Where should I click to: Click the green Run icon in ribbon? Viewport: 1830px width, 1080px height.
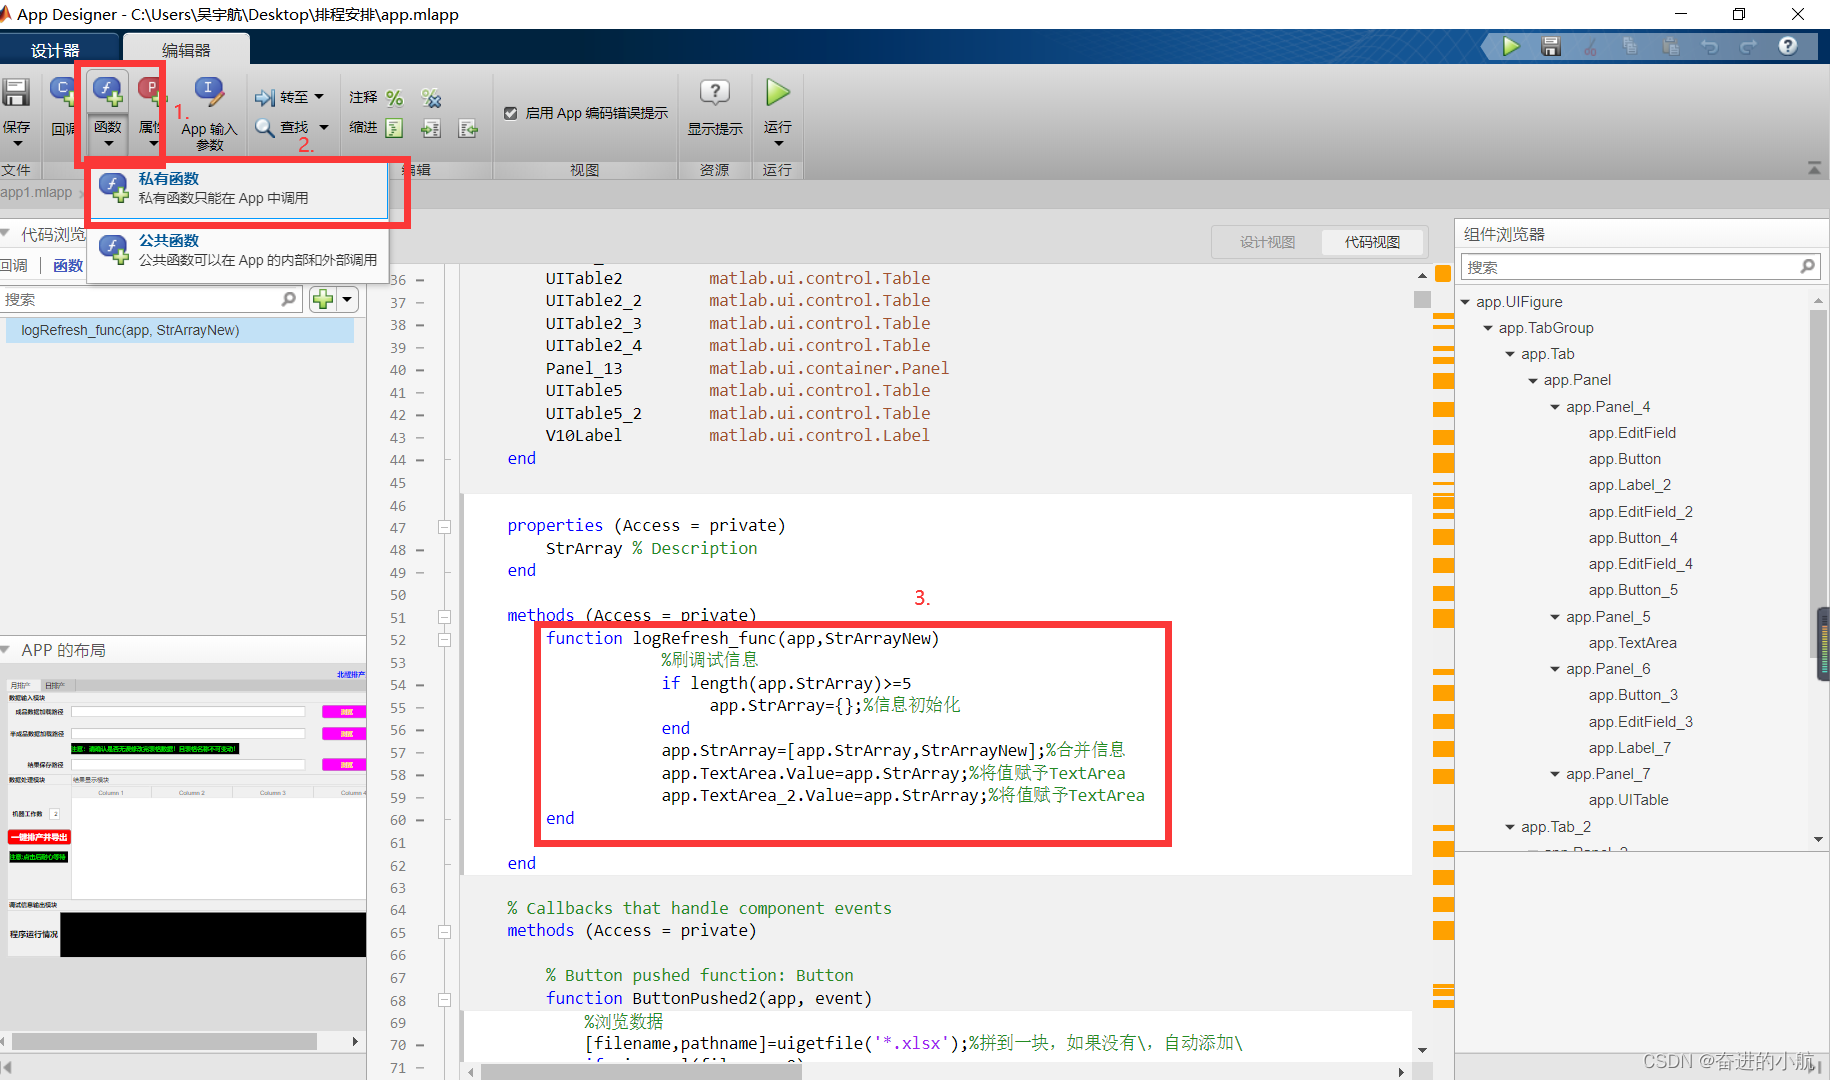pyautogui.click(x=778, y=93)
